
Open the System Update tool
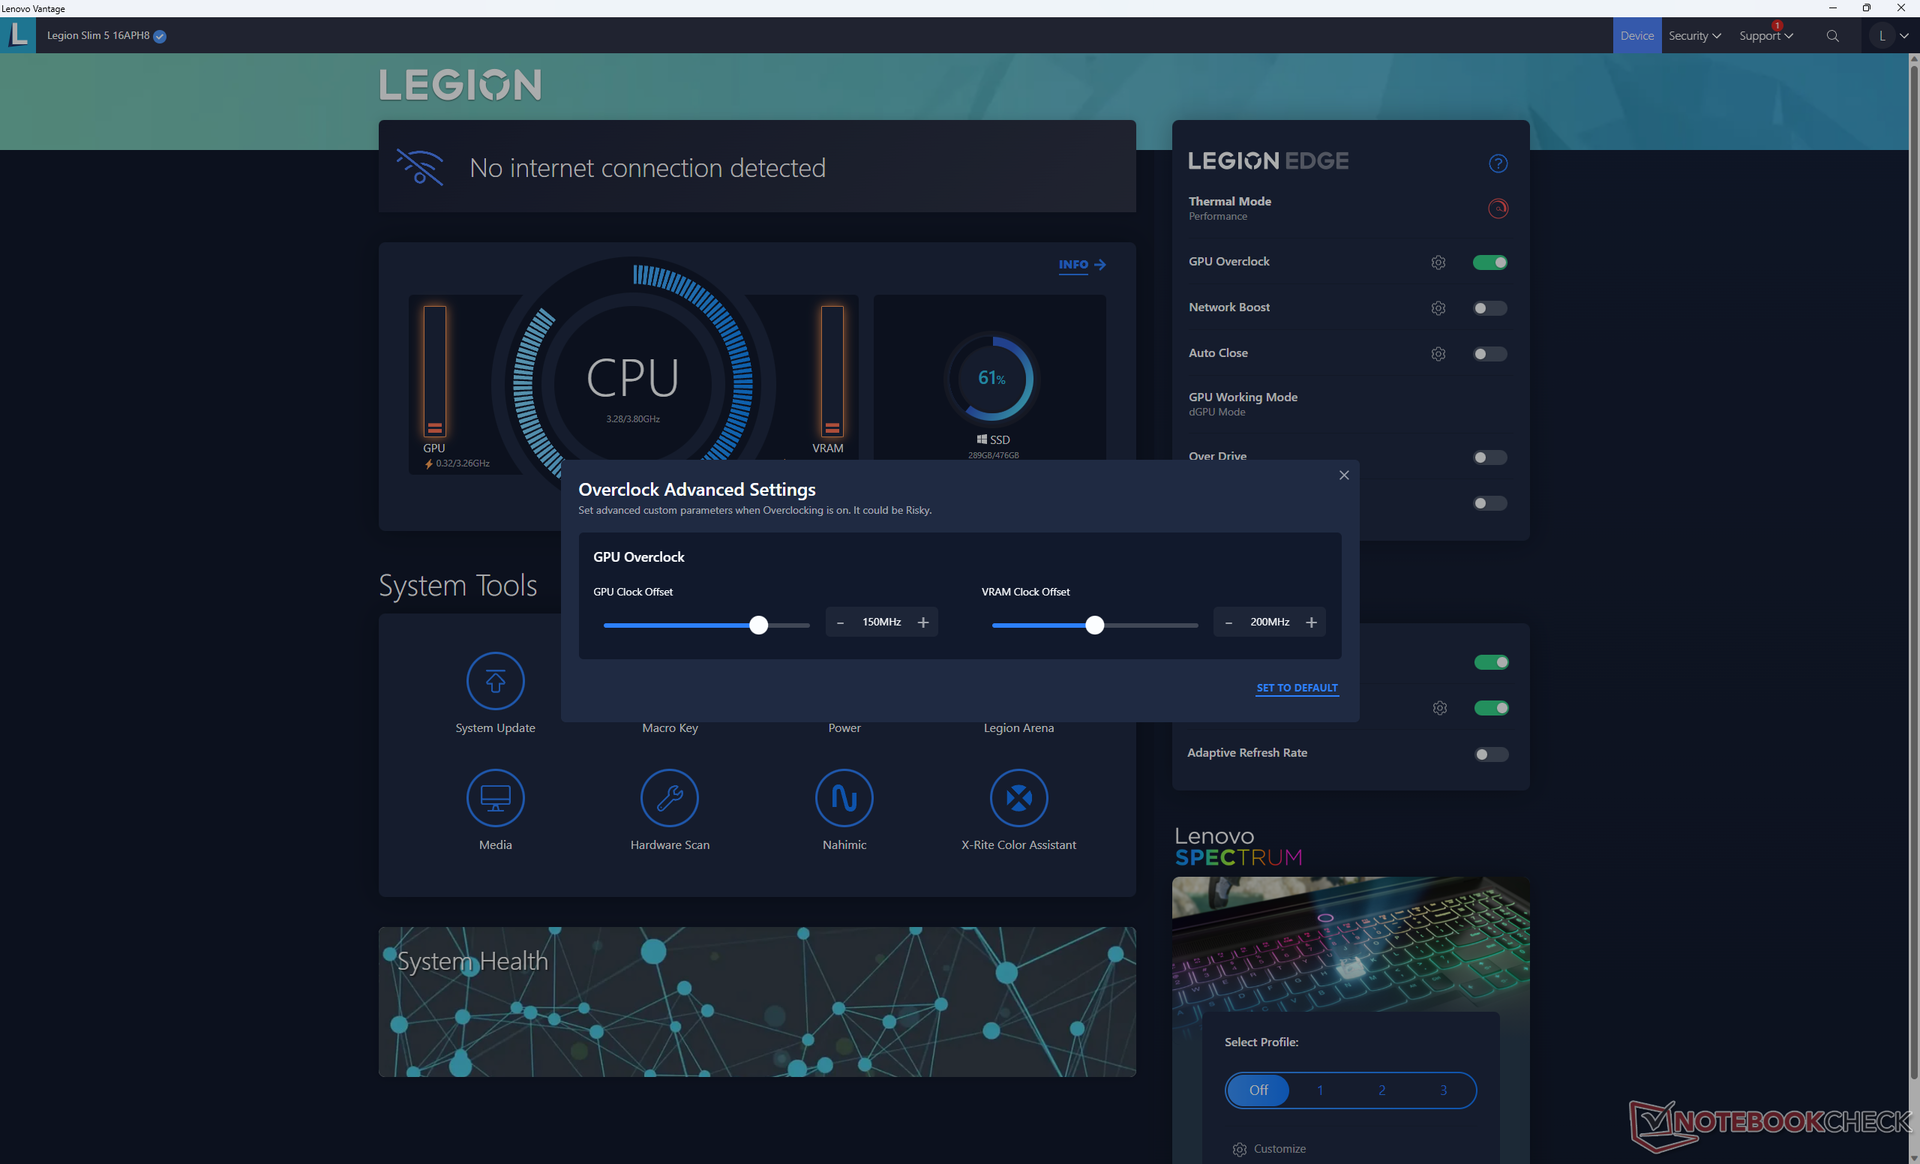pos(495,681)
